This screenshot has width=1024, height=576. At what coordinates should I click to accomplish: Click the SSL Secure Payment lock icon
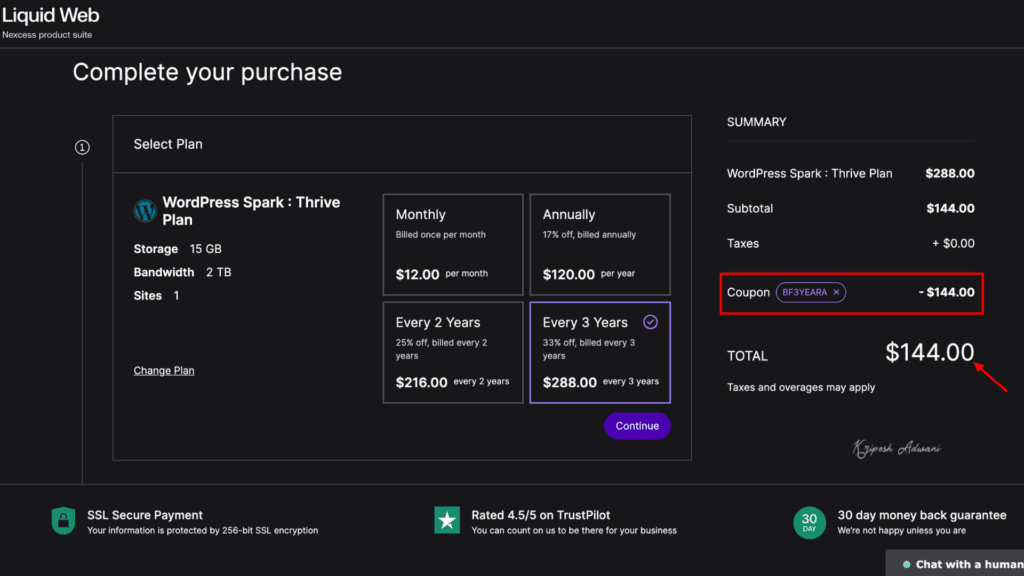[61, 521]
